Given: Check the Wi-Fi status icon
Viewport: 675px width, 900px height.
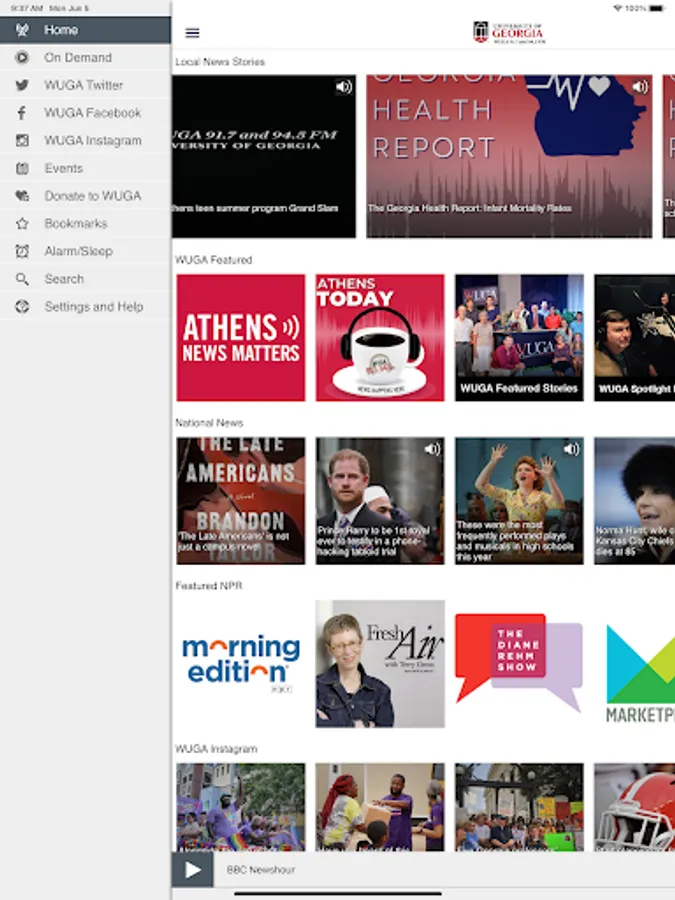Looking at the screenshot, I should tap(618, 8).
